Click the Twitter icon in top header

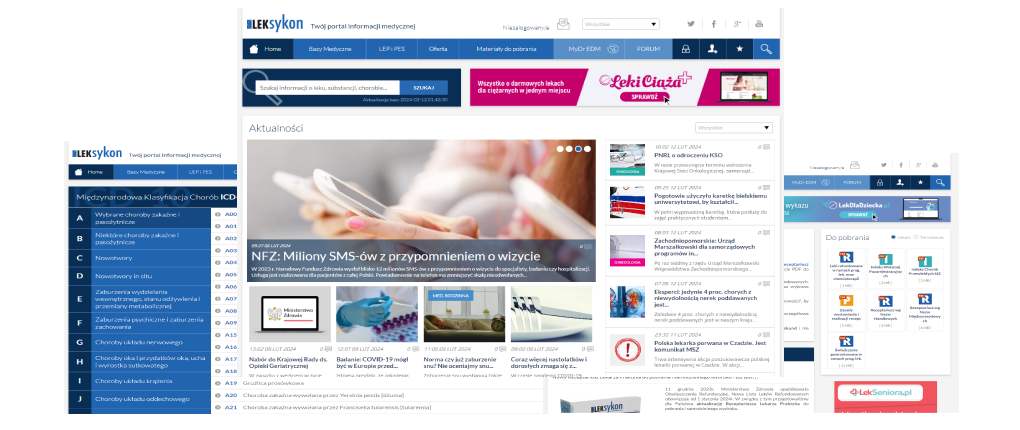pyautogui.click(x=690, y=23)
